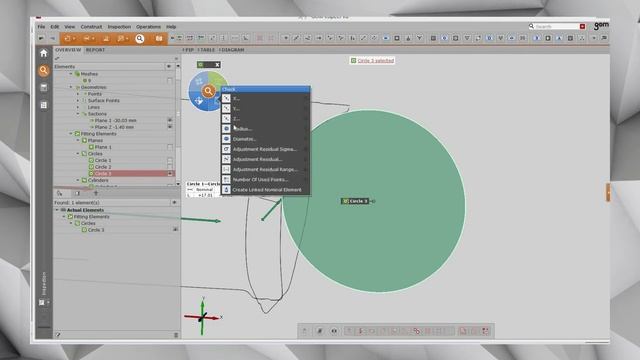The image size is (640, 360).
Task: Click the last red icon in bottom view toolbar
Action: click(x=485, y=331)
